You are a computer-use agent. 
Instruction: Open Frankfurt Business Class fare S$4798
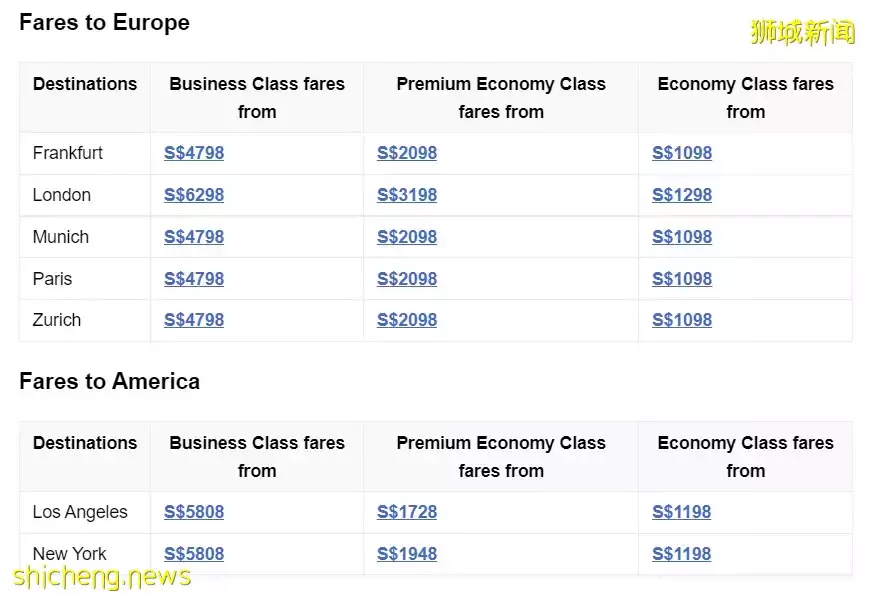click(x=194, y=153)
